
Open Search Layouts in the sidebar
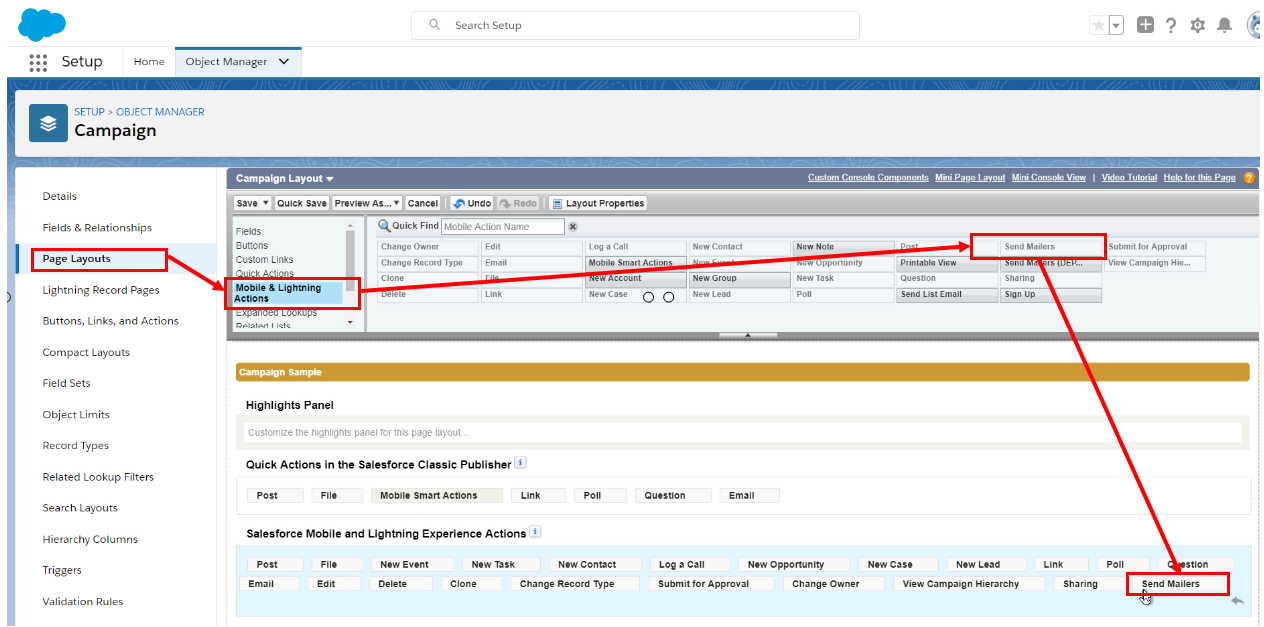click(x=80, y=508)
